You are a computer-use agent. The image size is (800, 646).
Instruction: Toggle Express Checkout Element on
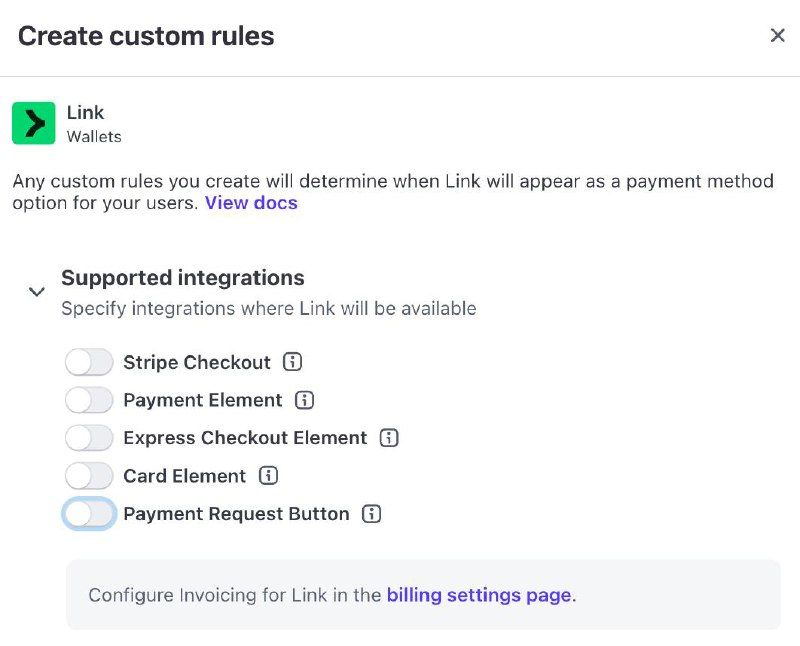(89, 438)
